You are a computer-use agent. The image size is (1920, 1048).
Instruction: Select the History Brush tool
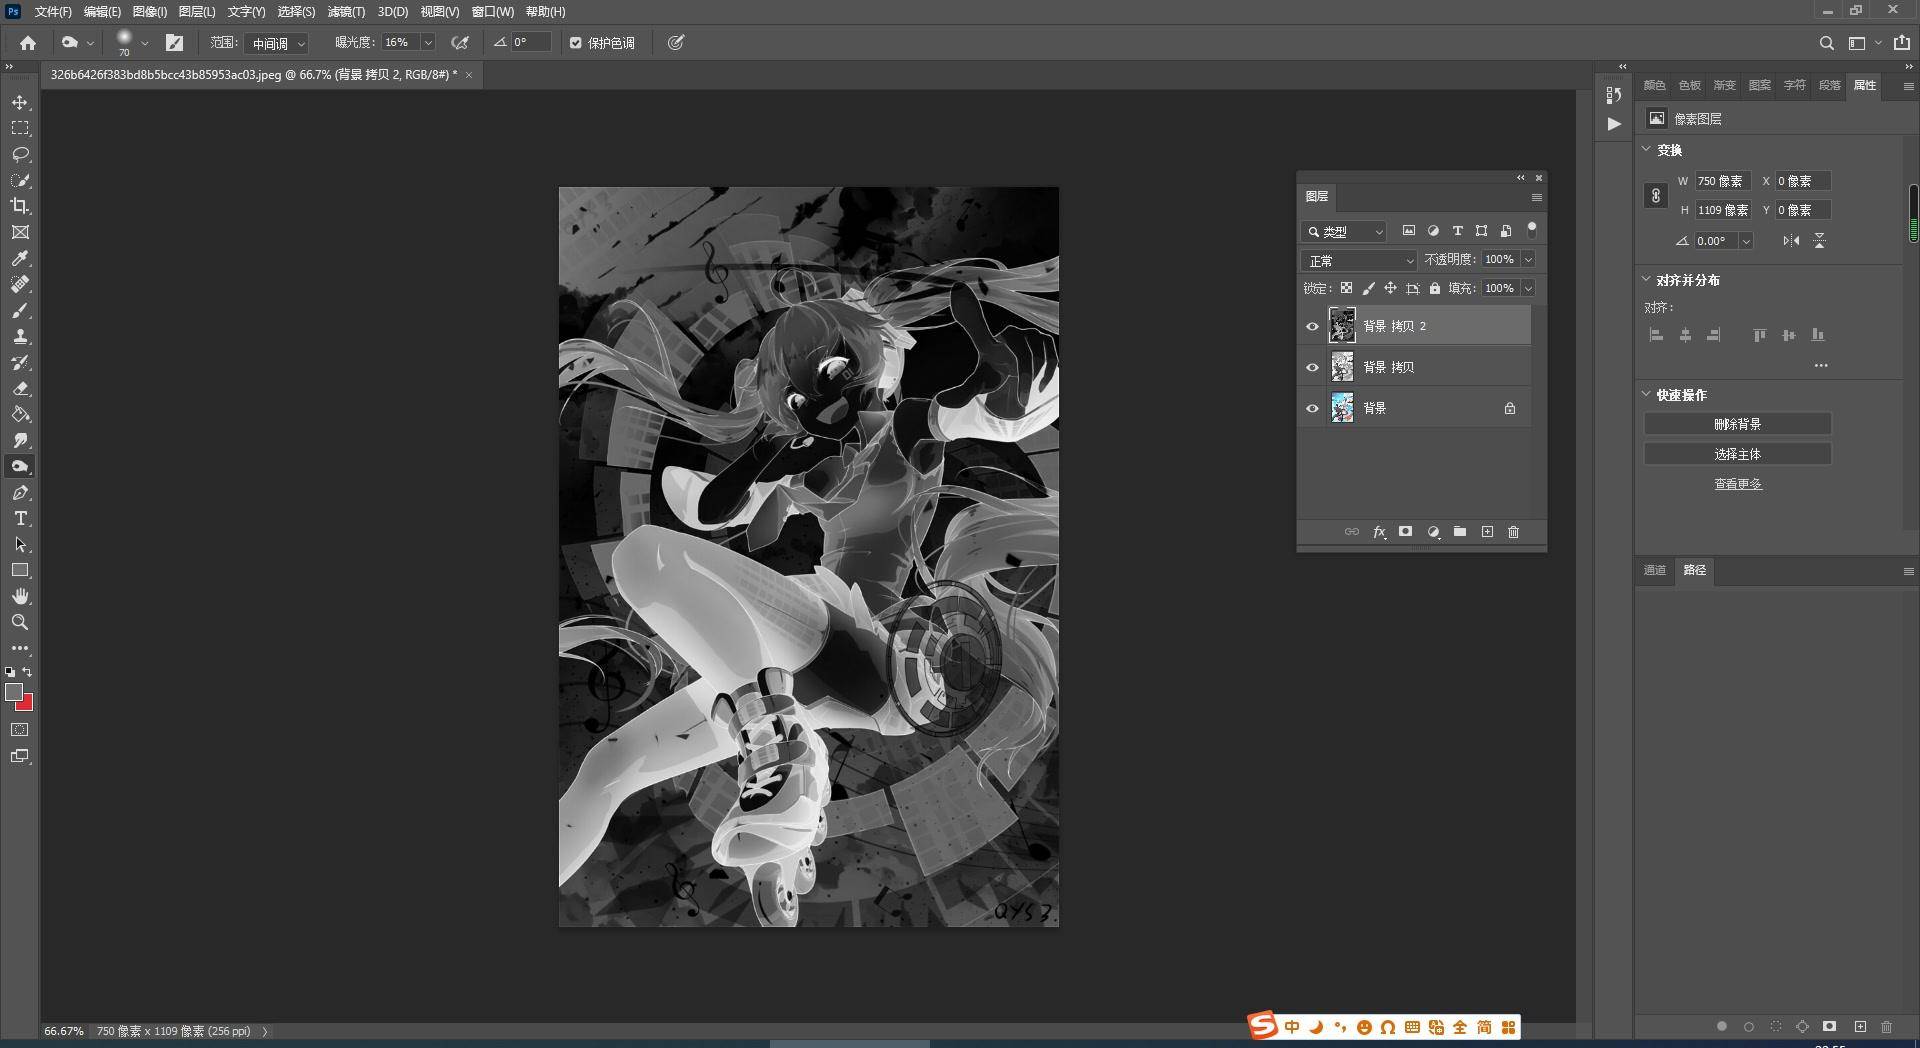coord(20,362)
